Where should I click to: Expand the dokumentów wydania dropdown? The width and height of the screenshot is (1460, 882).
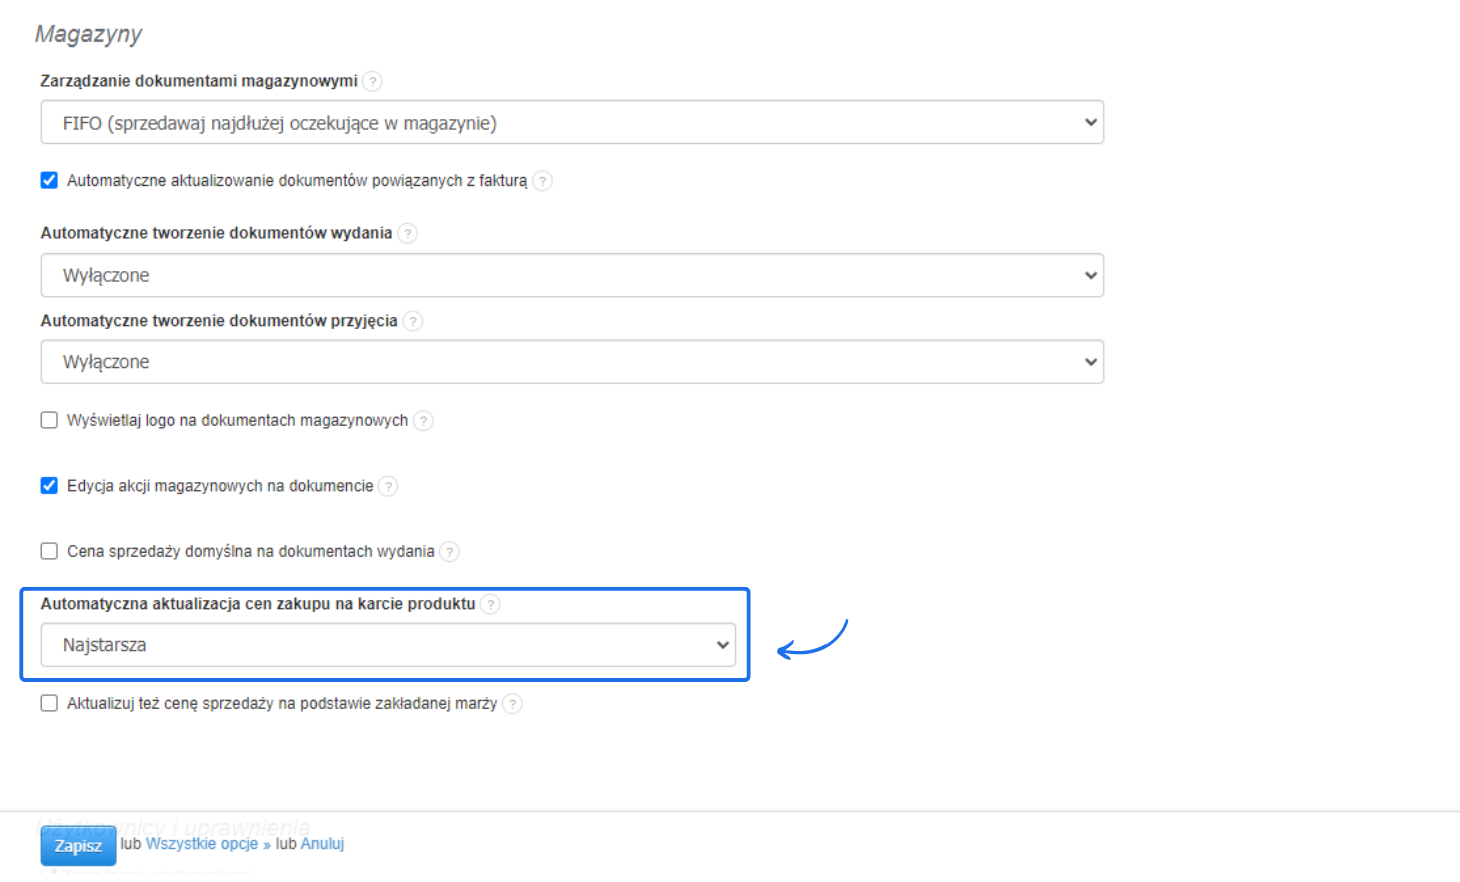(x=572, y=275)
